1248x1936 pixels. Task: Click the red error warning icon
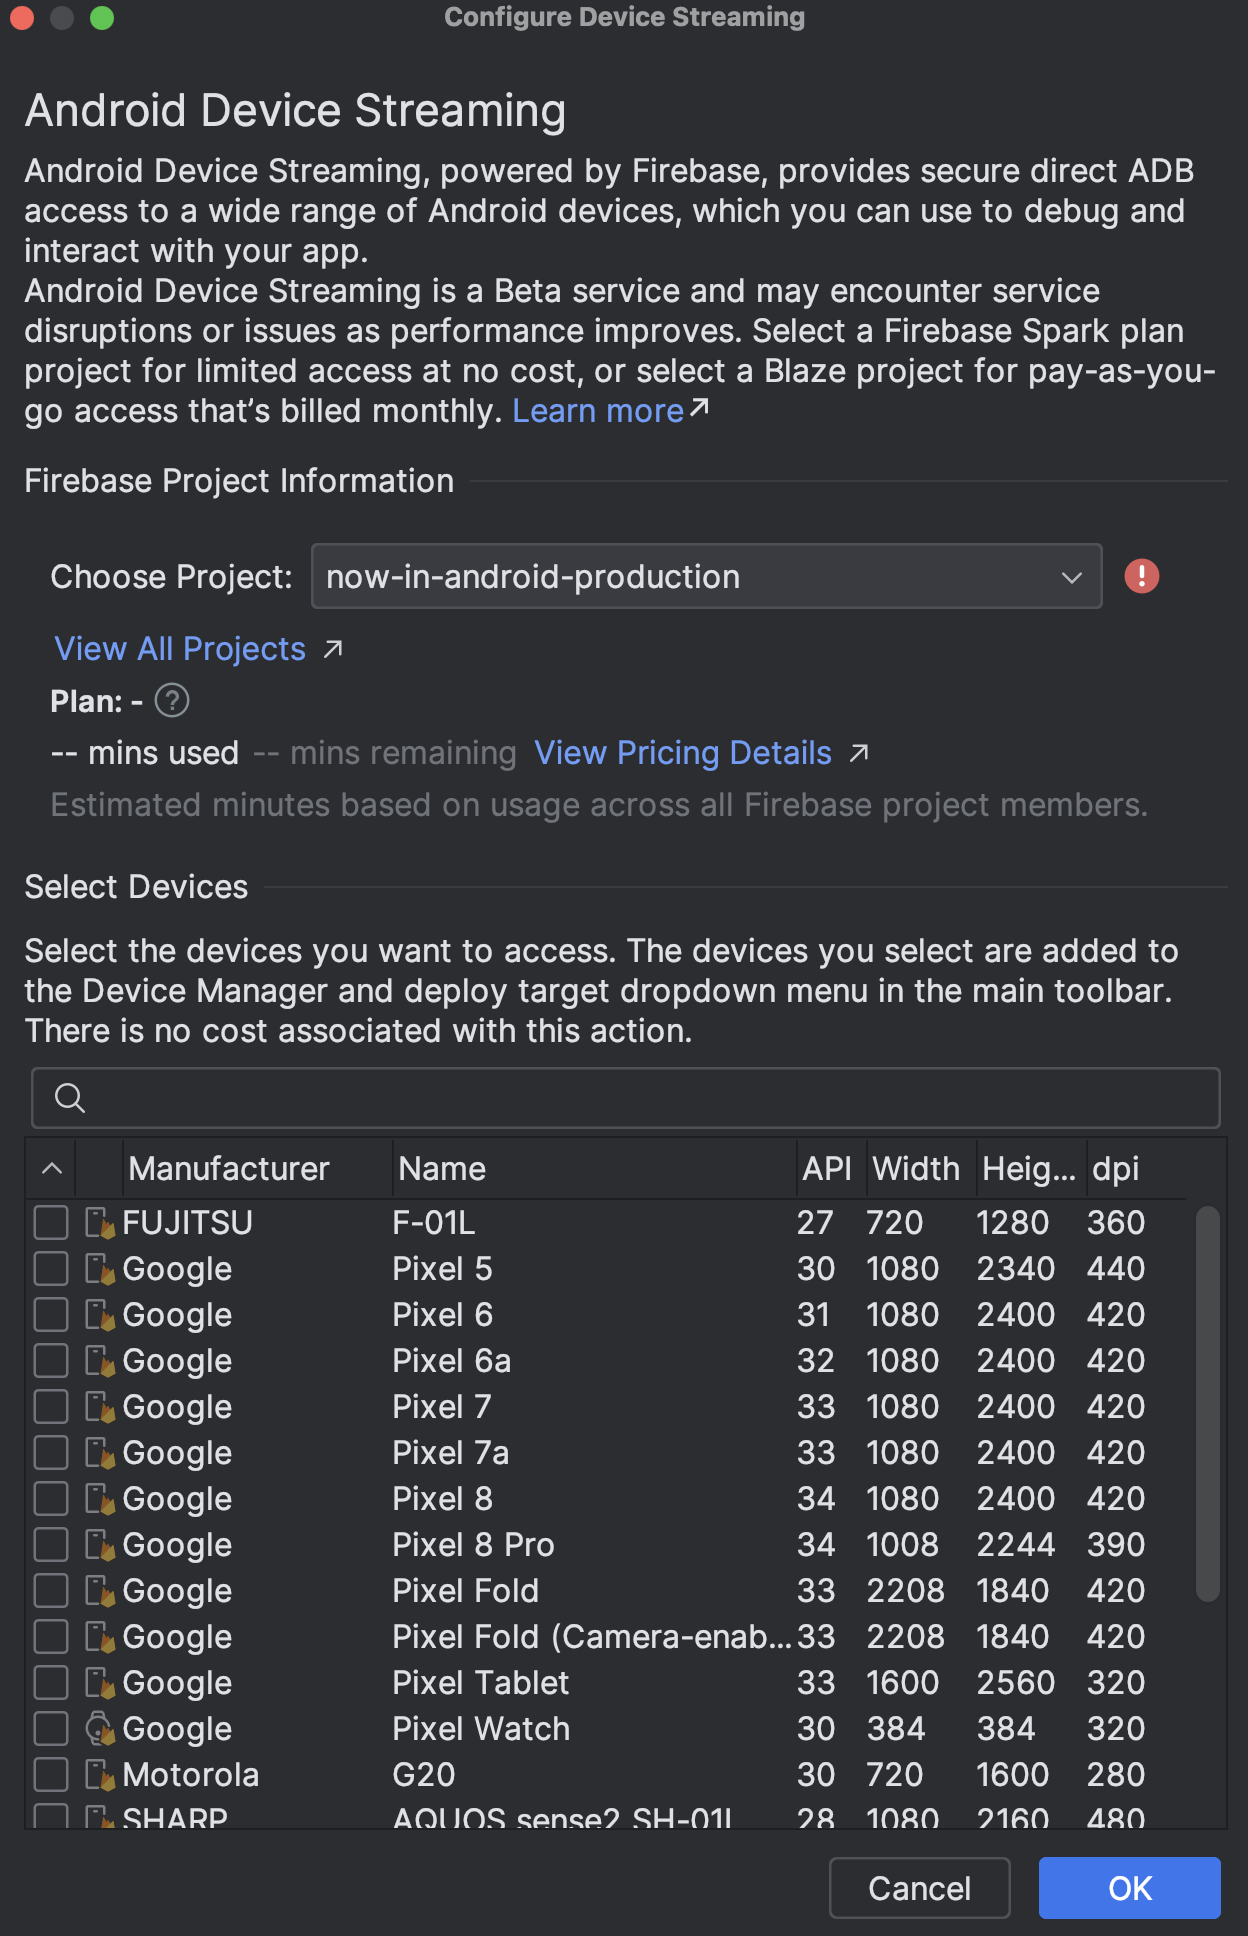pyautogui.click(x=1141, y=576)
